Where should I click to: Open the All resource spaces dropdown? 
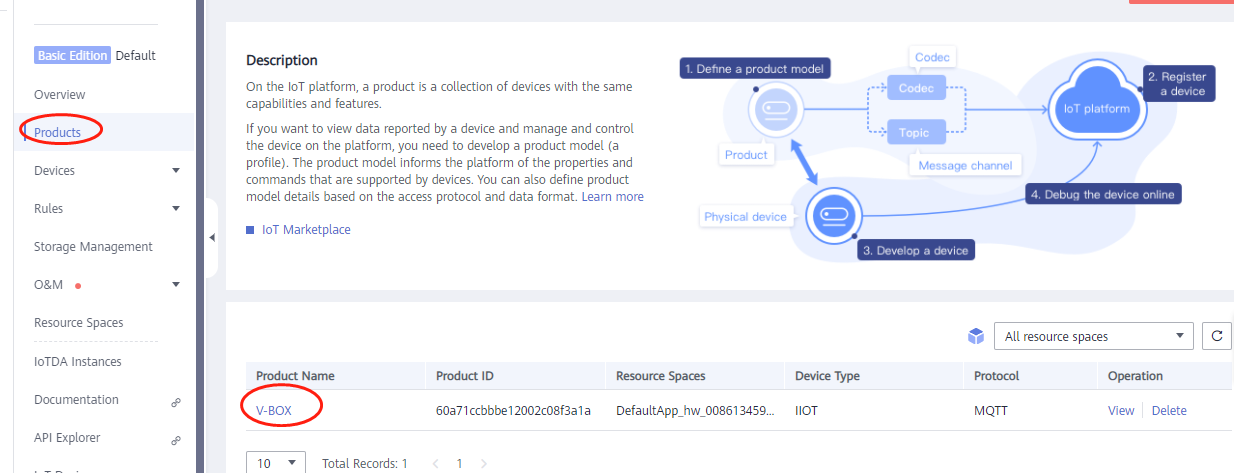point(1094,336)
